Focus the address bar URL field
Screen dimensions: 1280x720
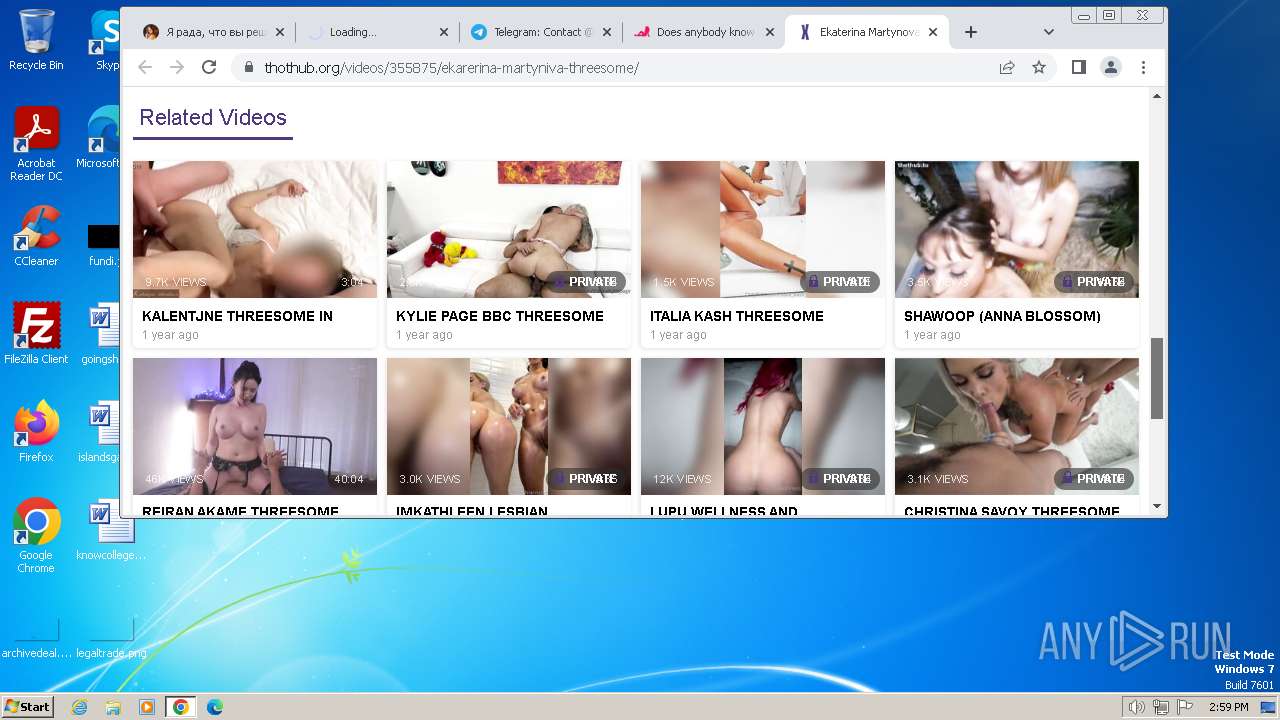pyautogui.click(x=620, y=68)
